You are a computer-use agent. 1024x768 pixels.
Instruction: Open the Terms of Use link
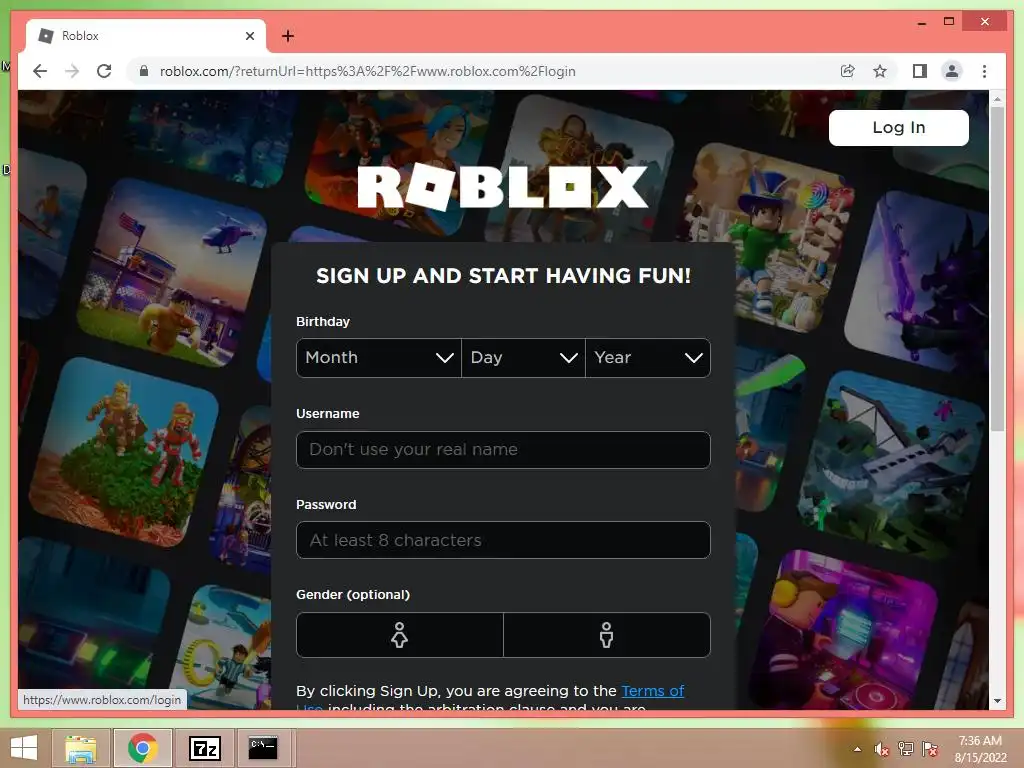tap(652, 691)
